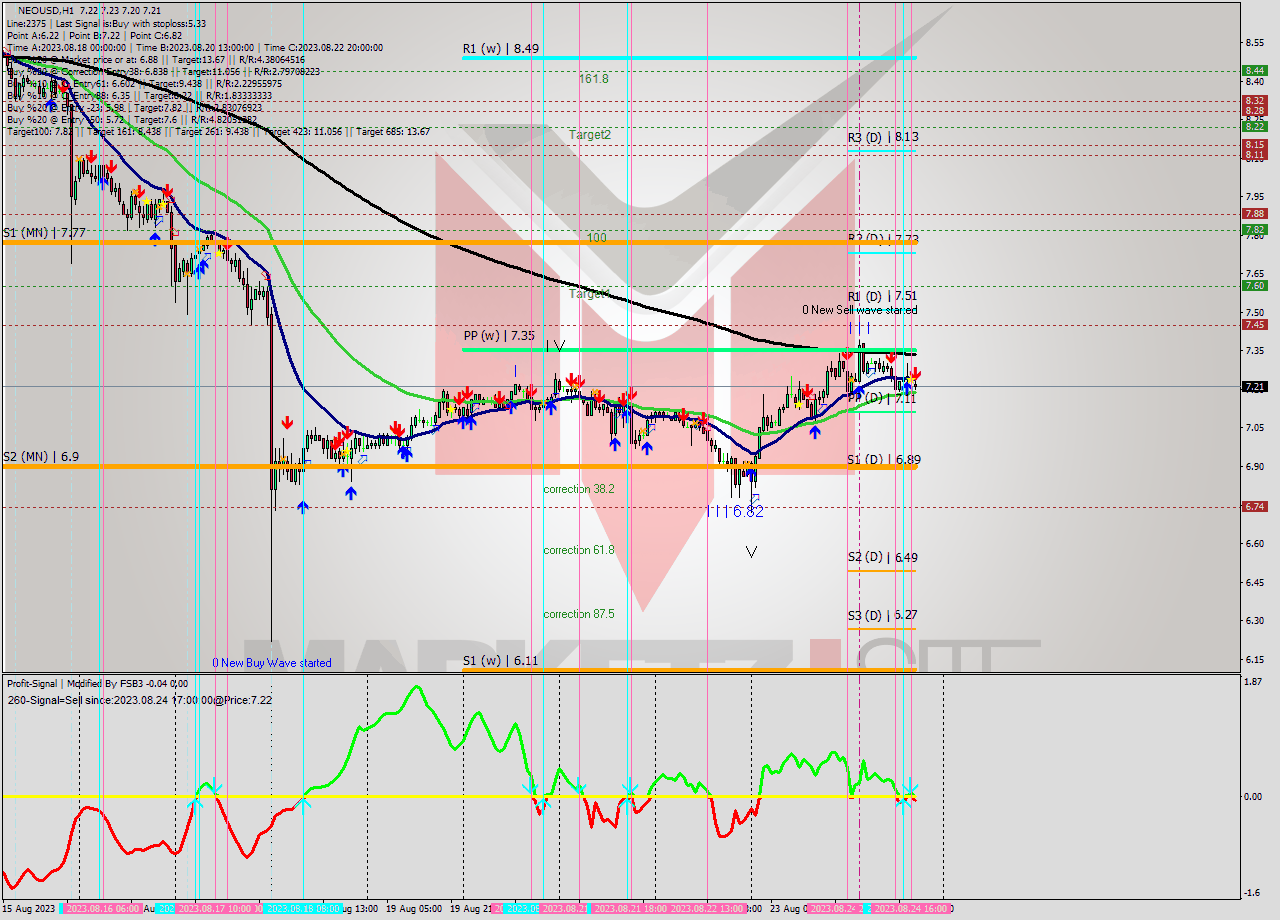Select the 'S1 (D) | 6.89' support label
Image resolution: width=1280 pixels, height=920 pixels.
click(x=884, y=460)
